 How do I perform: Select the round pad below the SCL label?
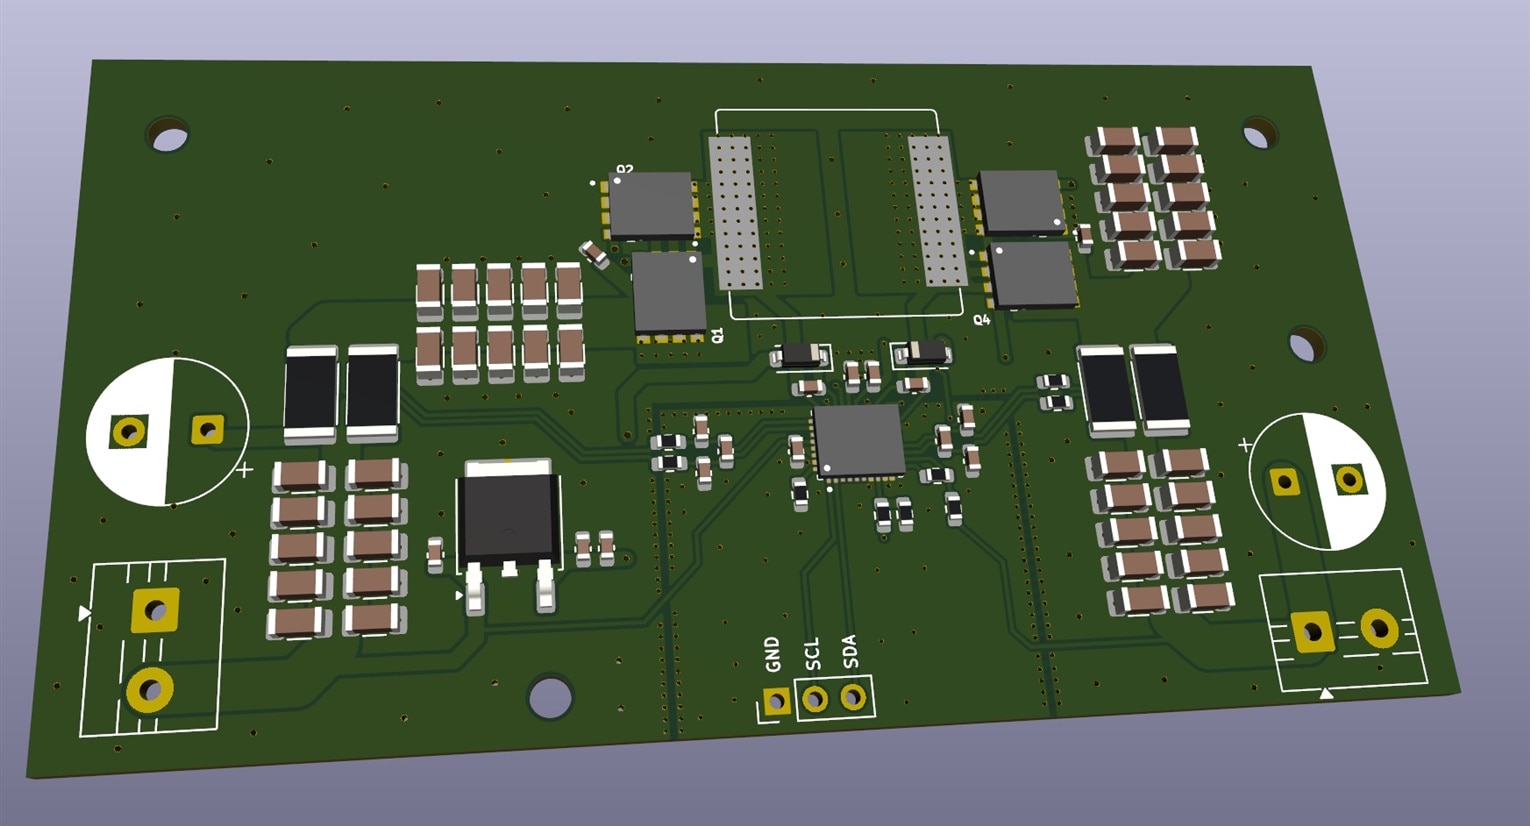(815, 699)
